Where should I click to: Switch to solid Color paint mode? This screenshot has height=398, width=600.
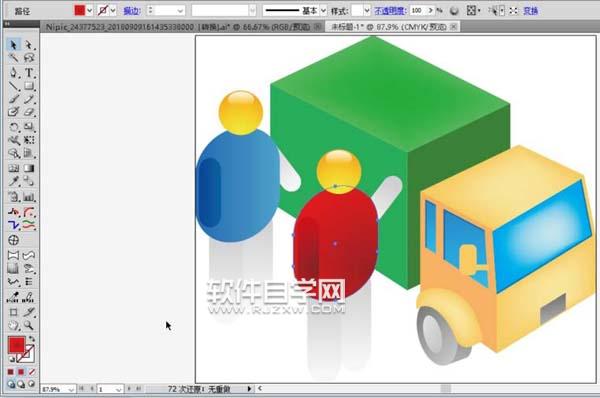[x=11, y=372]
